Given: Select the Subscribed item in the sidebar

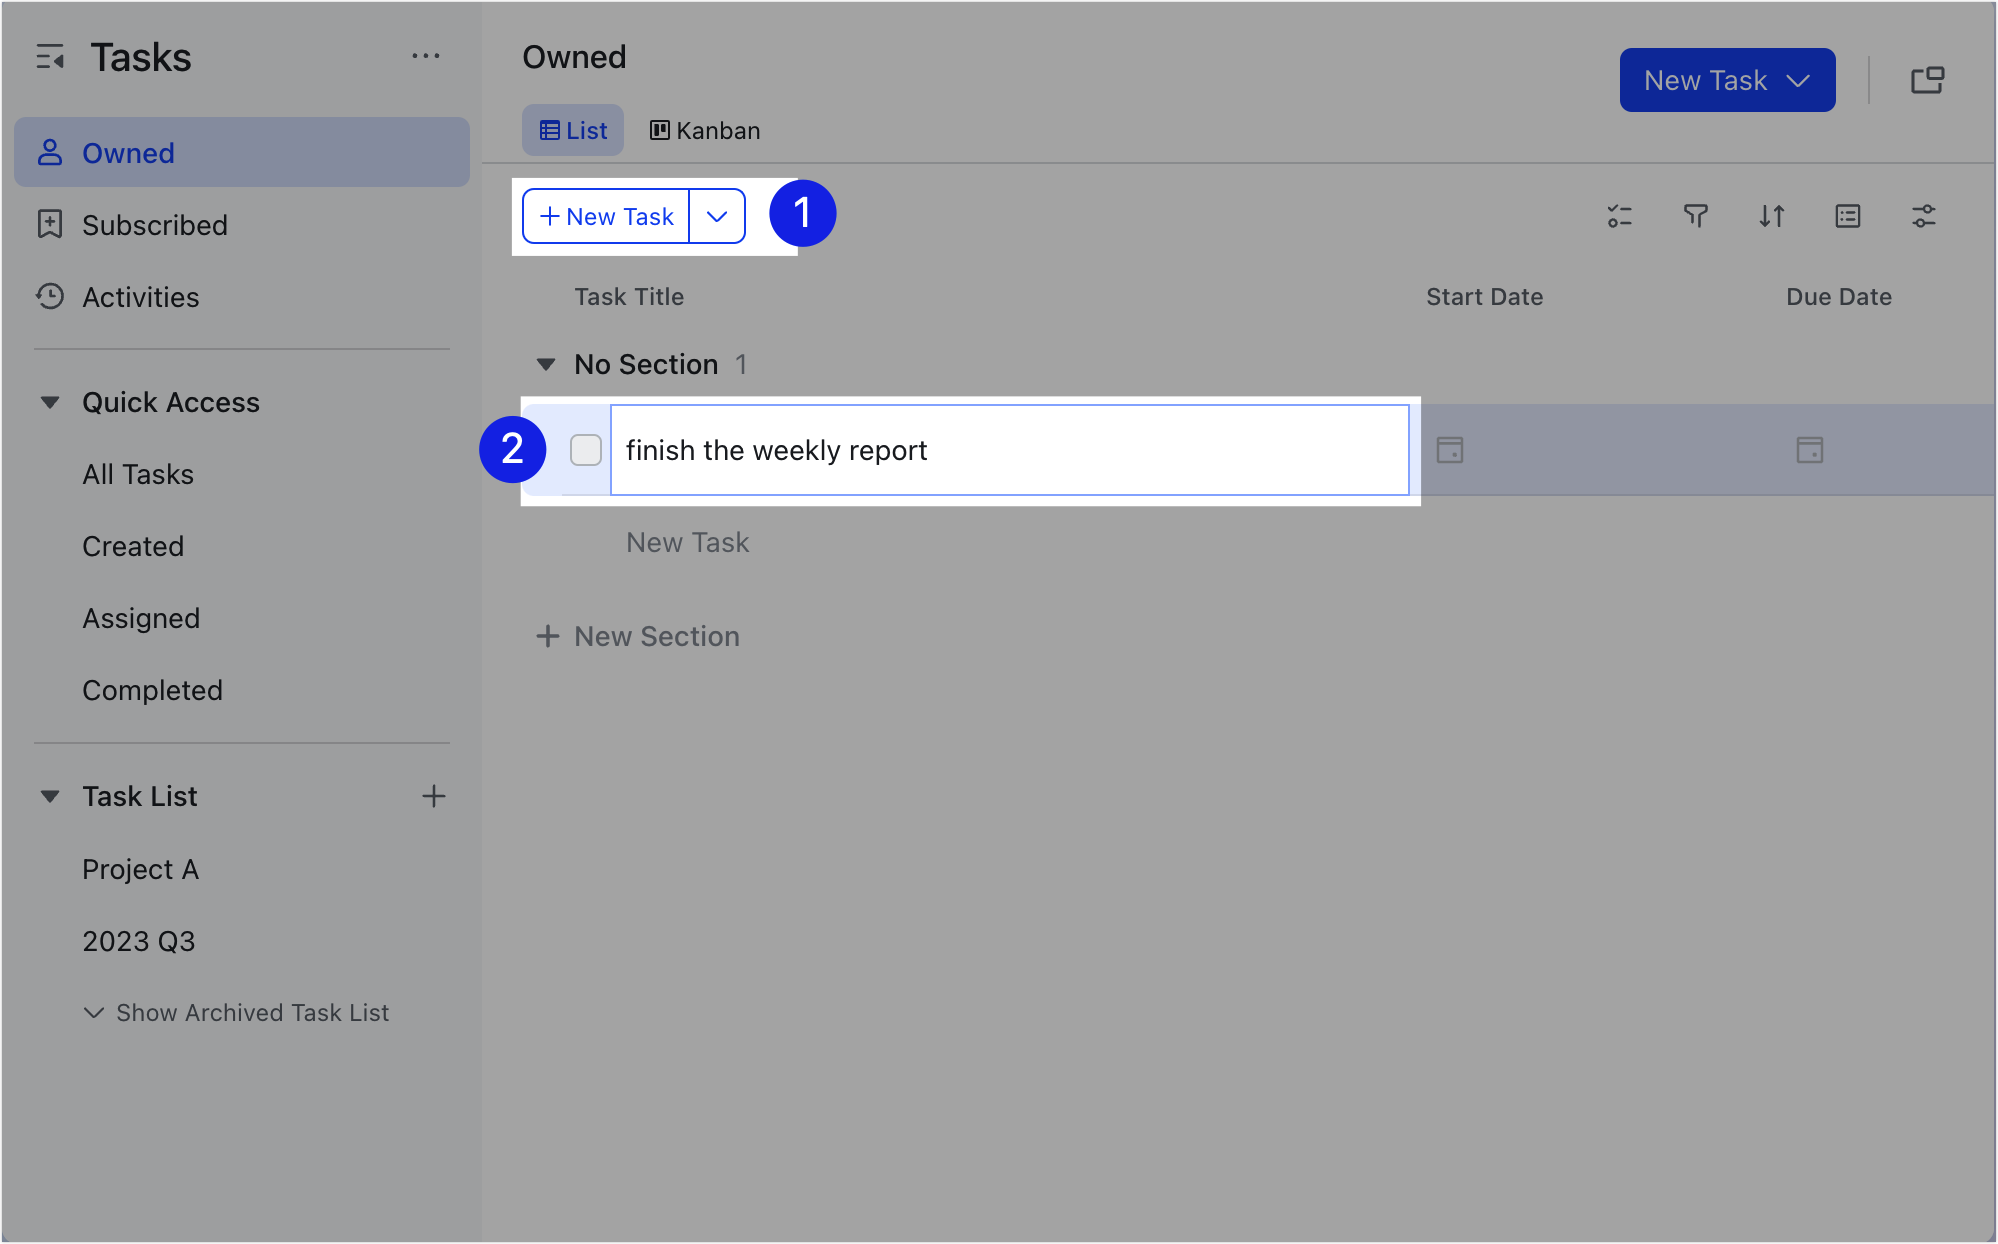Looking at the screenshot, I should pyautogui.click(x=155, y=224).
